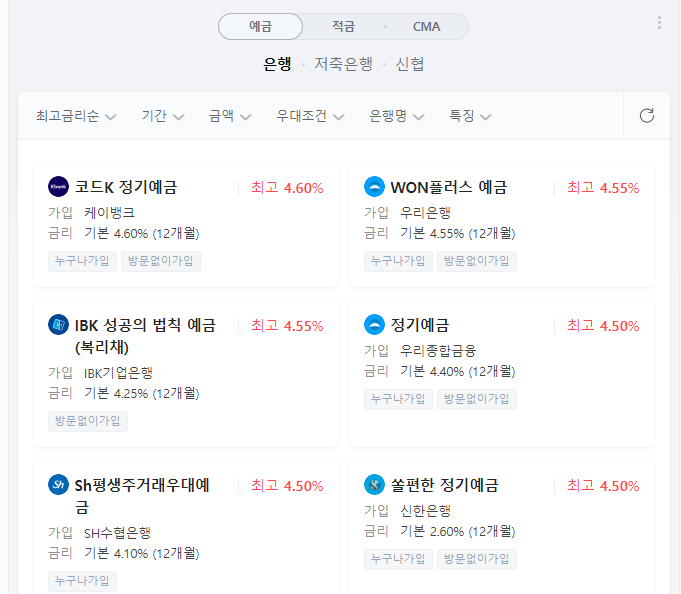Click 최고 4.55% rate on WON플러스 예금
Screen dimensions: 681x594
click(x=603, y=188)
